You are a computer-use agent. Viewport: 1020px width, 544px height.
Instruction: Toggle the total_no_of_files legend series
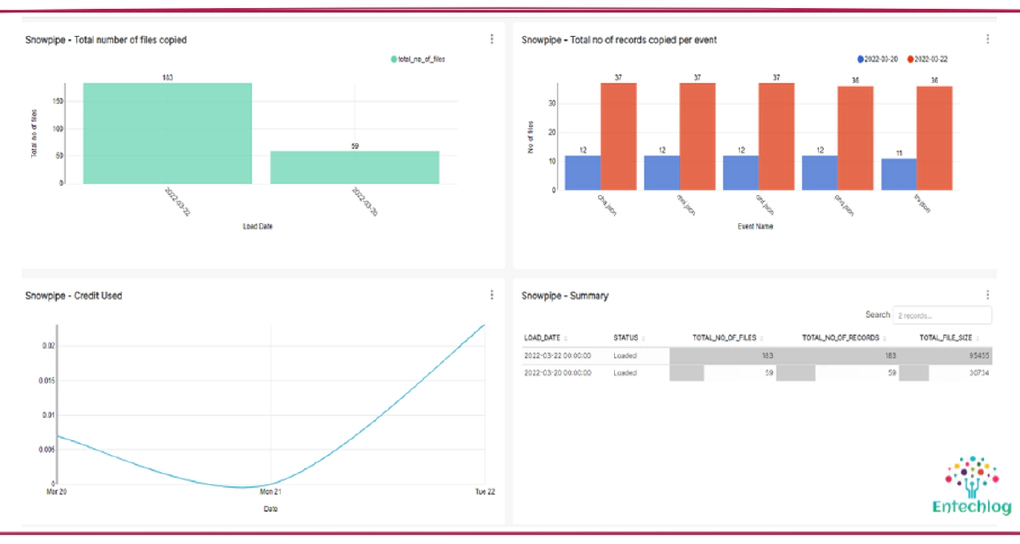click(417, 60)
